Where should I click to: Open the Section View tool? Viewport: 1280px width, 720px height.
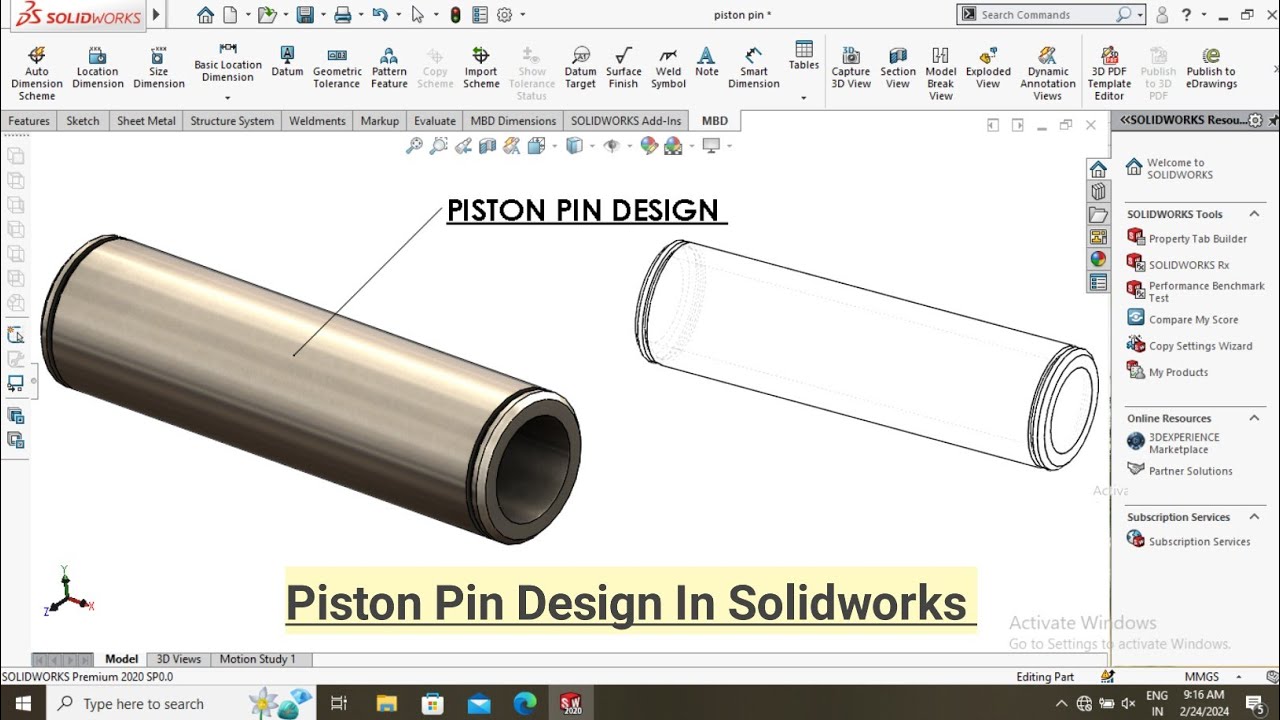(898, 67)
